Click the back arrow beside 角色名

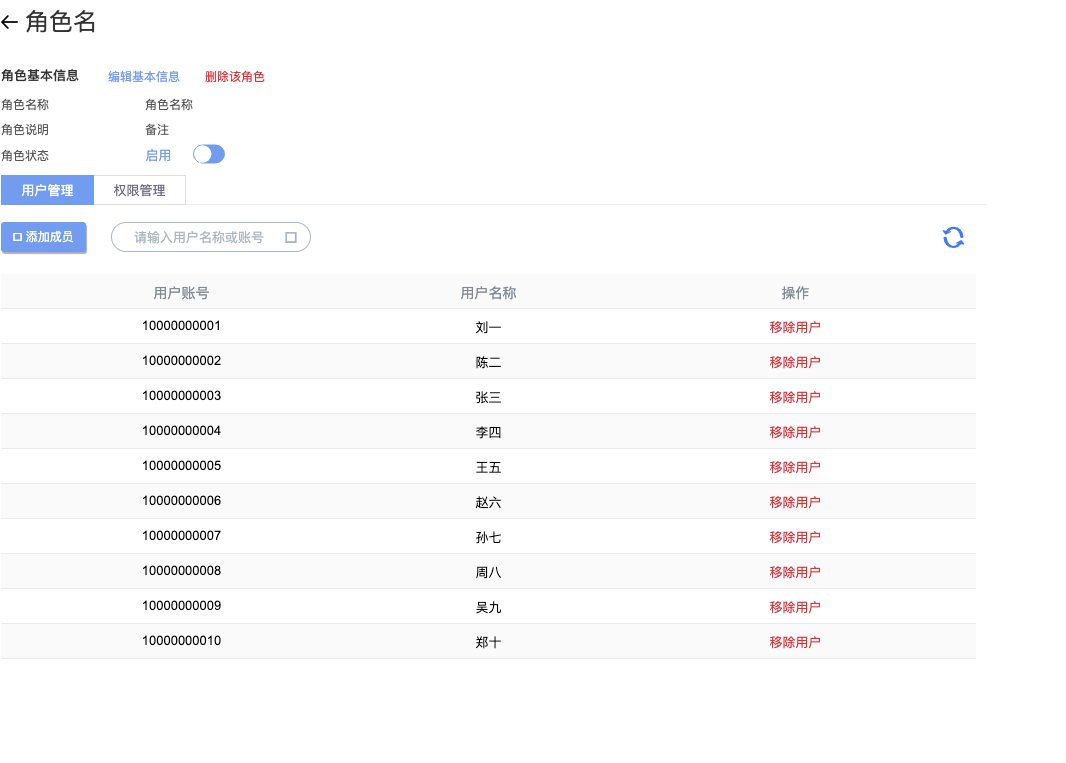point(10,22)
